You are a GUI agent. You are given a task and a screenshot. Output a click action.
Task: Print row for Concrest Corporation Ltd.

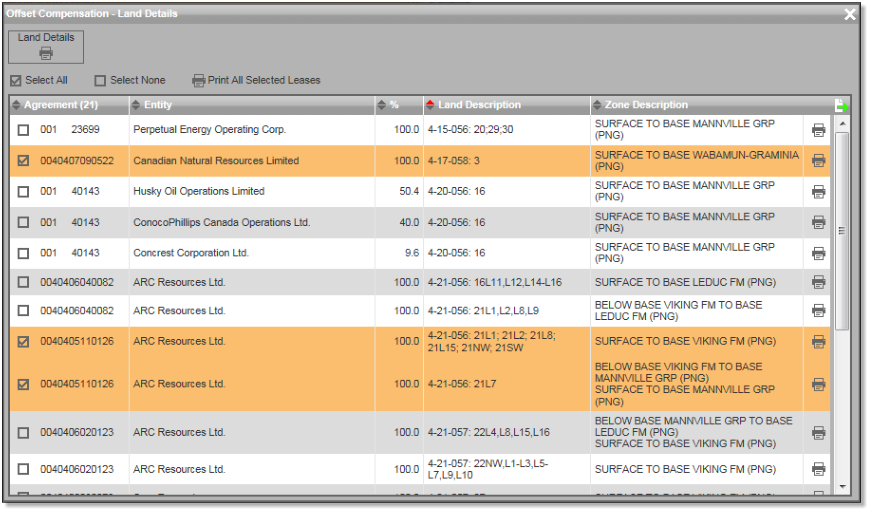(818, 254)
